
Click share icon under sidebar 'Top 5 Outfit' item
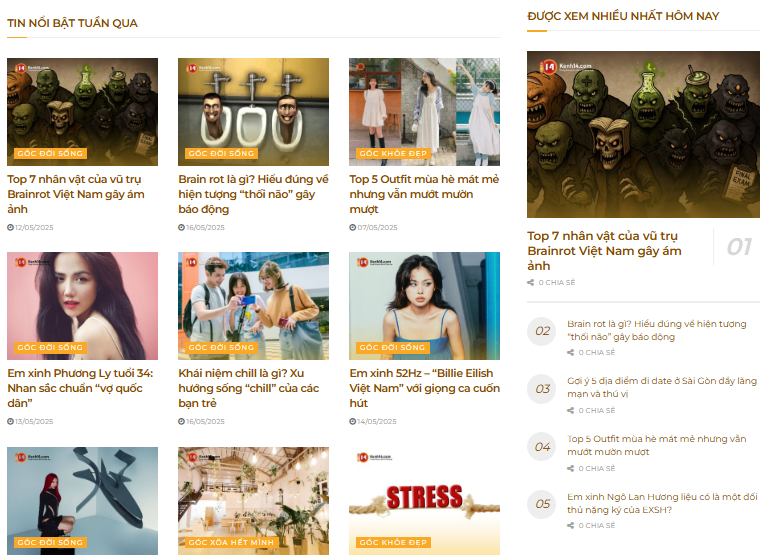(571, 468)
